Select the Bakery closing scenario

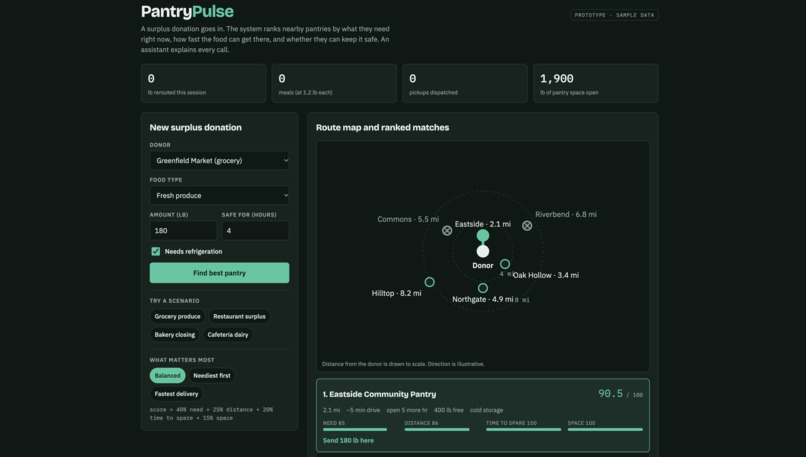click(x=175, y=335)
